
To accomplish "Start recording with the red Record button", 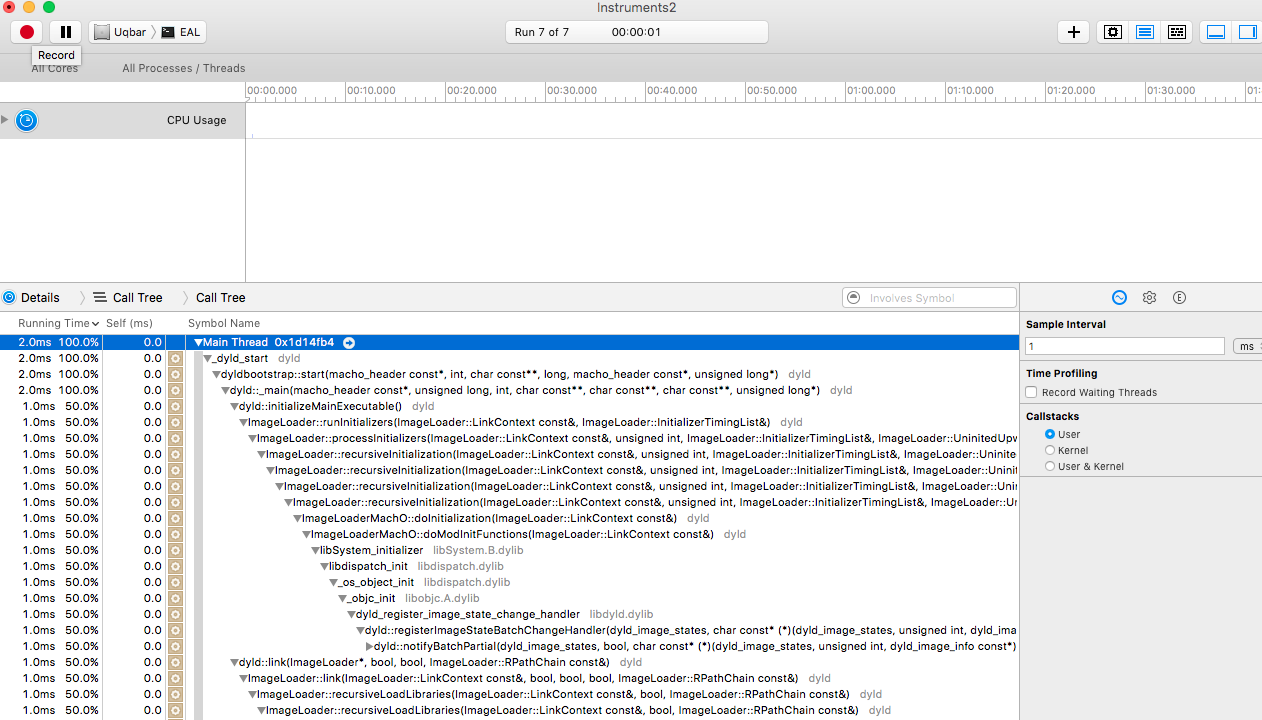I will 27,32.
